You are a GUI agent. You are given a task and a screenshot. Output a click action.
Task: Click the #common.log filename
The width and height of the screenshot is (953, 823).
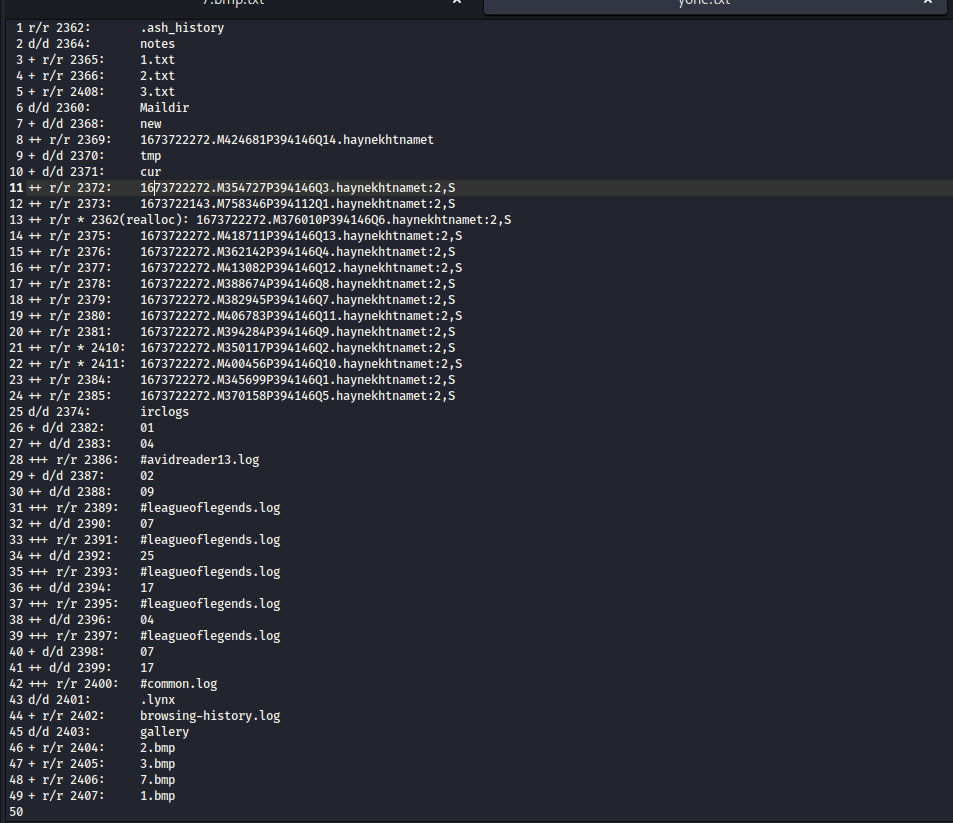[178, 684]
